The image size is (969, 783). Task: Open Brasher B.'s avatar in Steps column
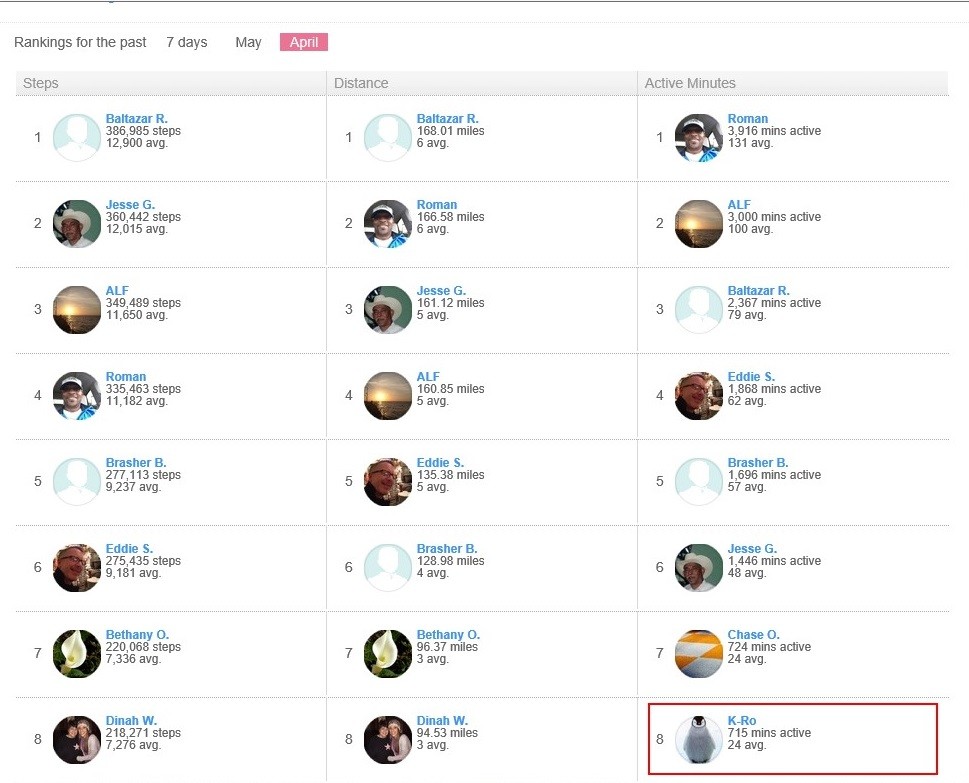tap(77, 482)
